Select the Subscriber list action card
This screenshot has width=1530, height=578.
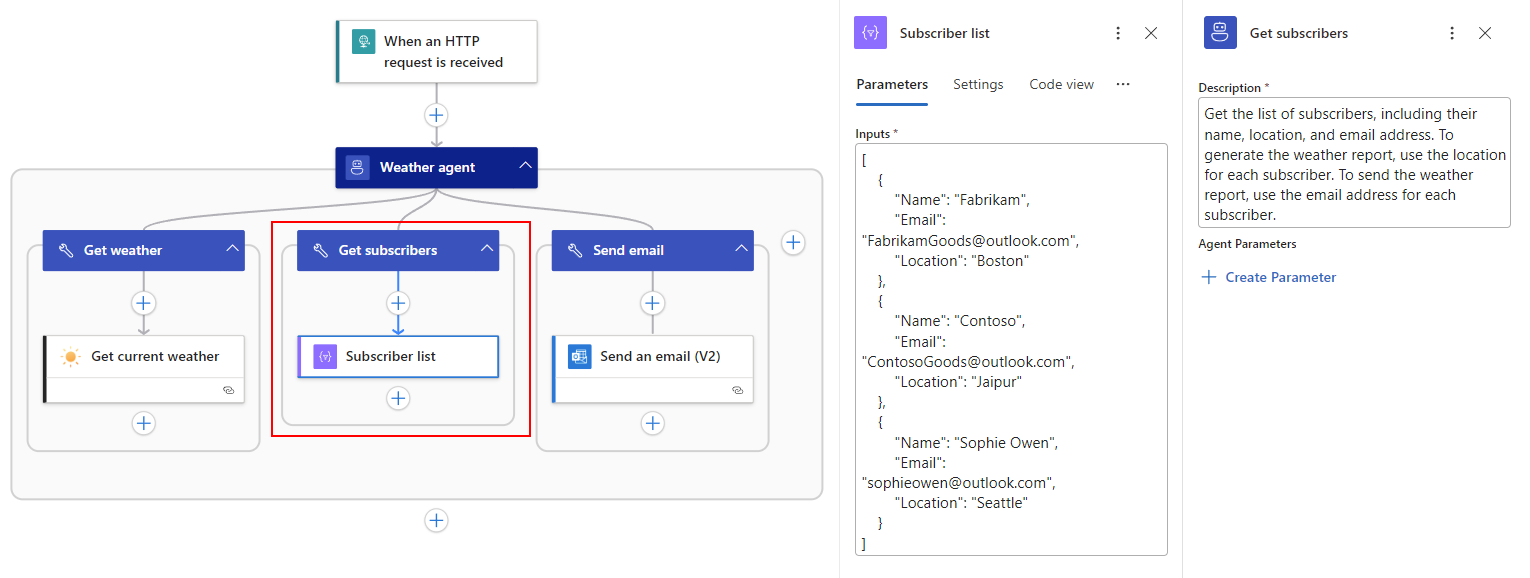[x=398, y=356]
